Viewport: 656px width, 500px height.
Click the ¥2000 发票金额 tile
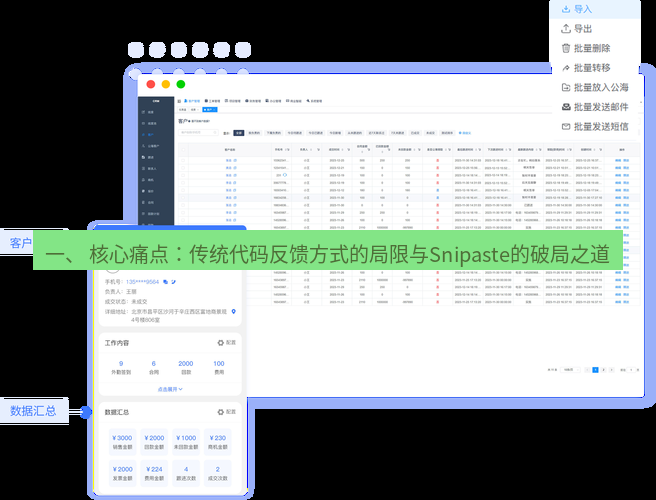click(122, 473)
